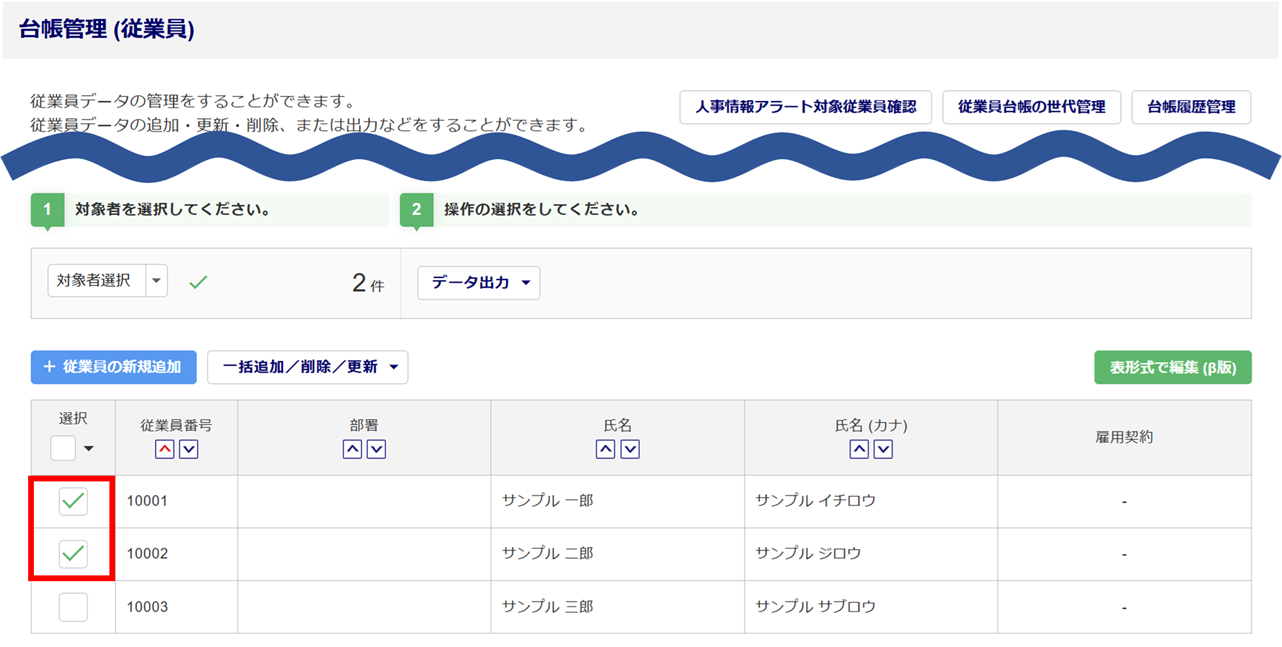The height and width of the screenshot is (647, 1282).
Task: Sort employee number ascending arrow
Action: pos(165,450)
